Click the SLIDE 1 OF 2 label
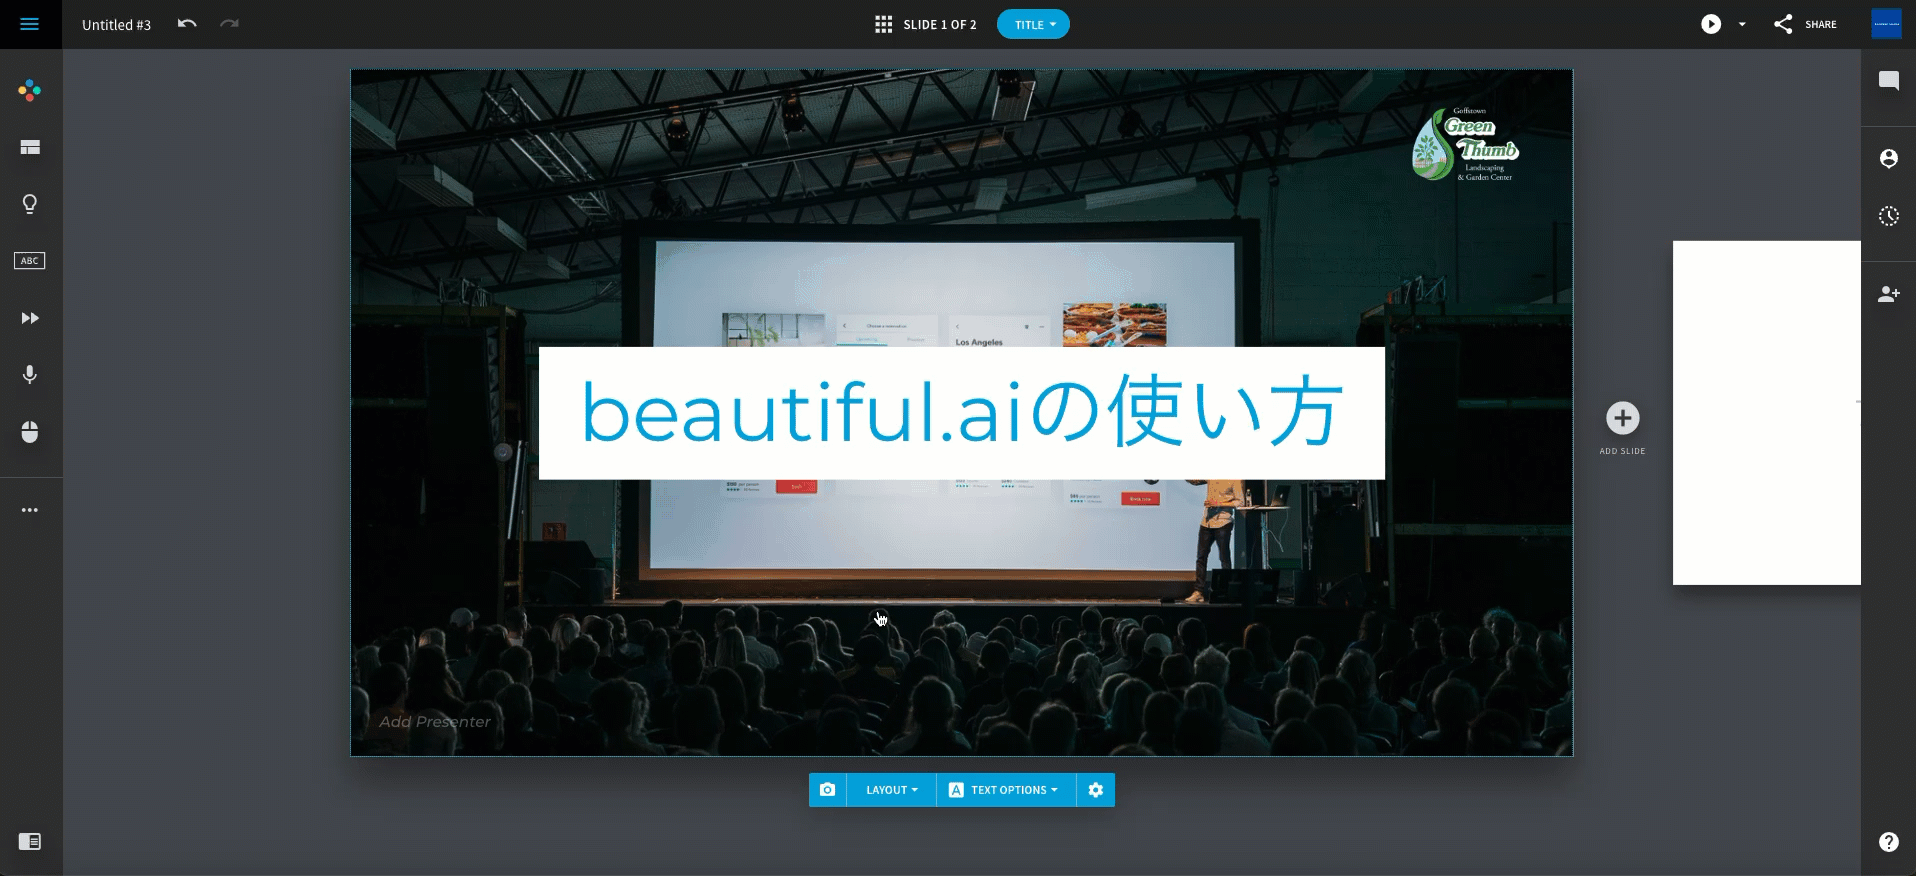 pyautogui.click(x=940, y=25)
